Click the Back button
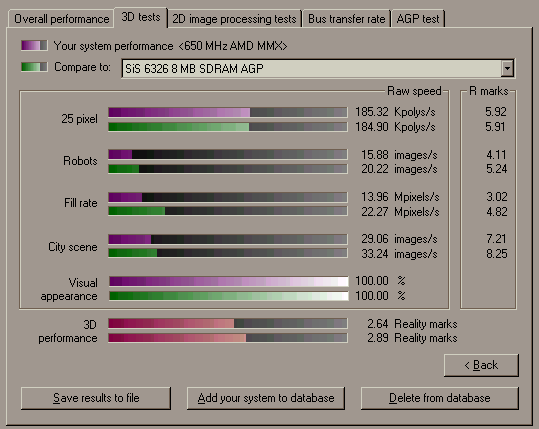Viewport: 539px width, 429px height. [x=481, y=365]
